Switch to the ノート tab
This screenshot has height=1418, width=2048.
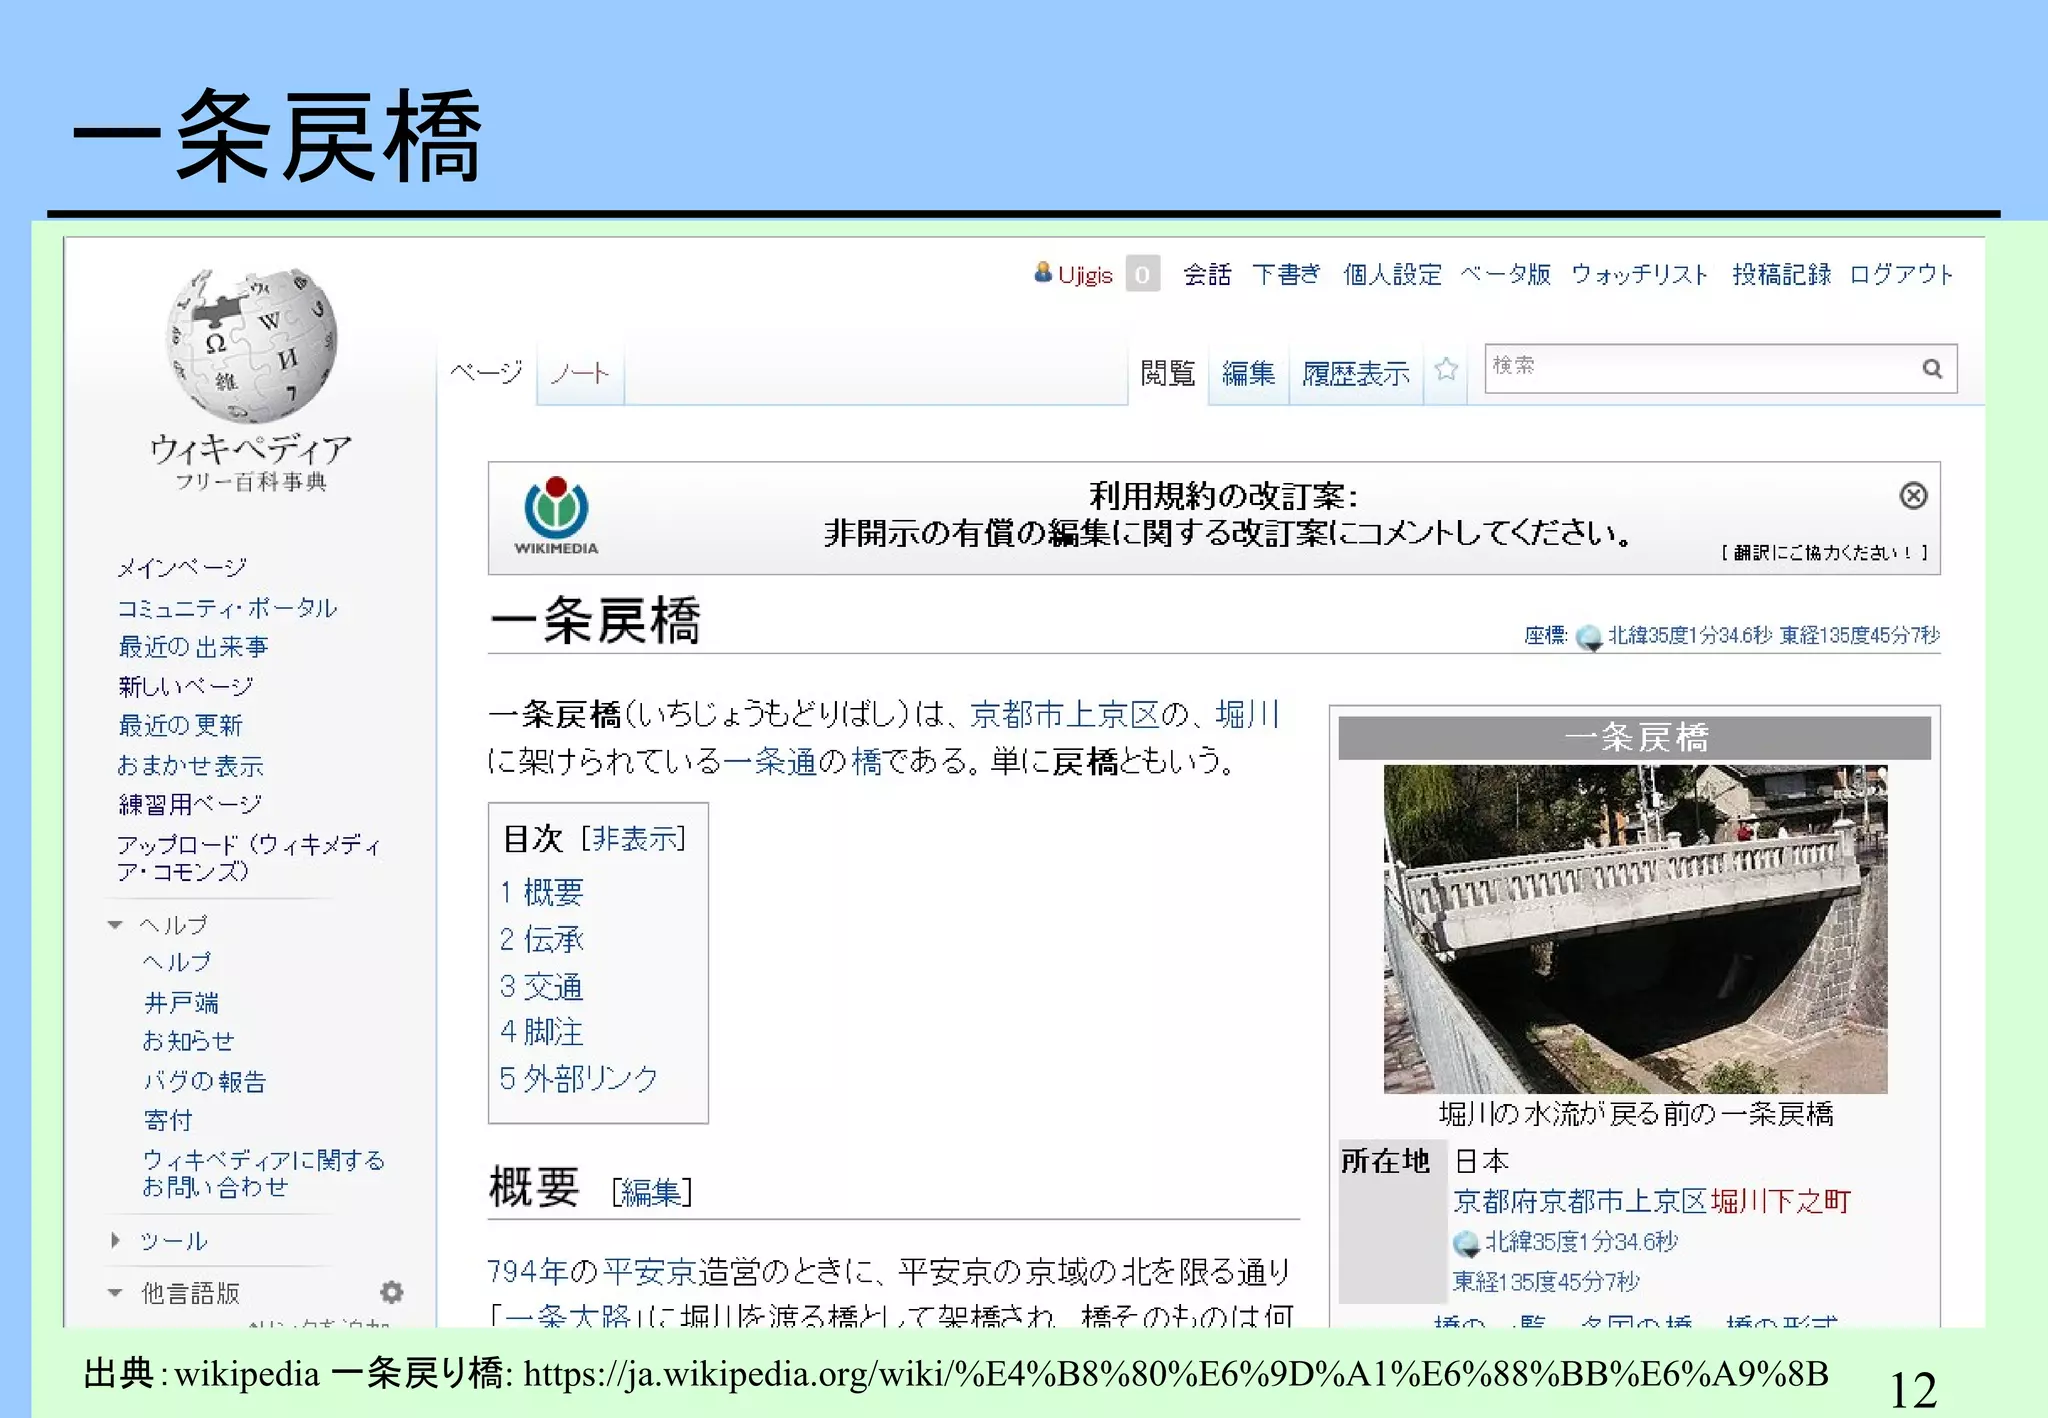580,373
